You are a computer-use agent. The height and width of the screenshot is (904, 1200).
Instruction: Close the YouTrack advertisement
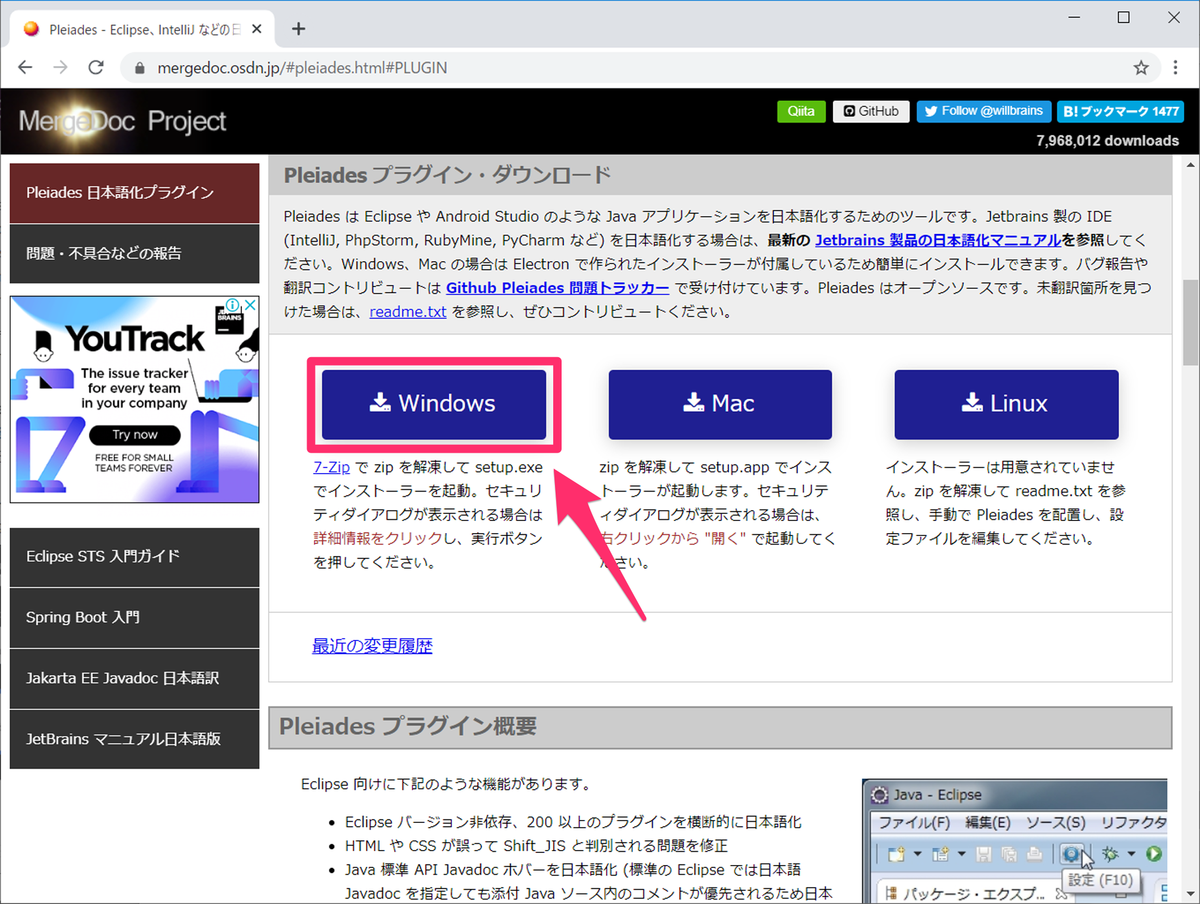point(250,305)
